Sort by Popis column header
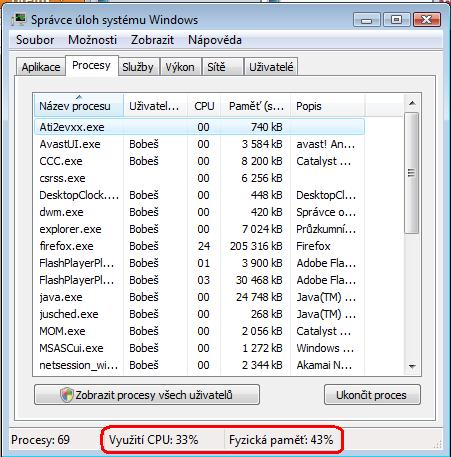The width and height of the screenshot is (451, 457). [x=328, y=106]
